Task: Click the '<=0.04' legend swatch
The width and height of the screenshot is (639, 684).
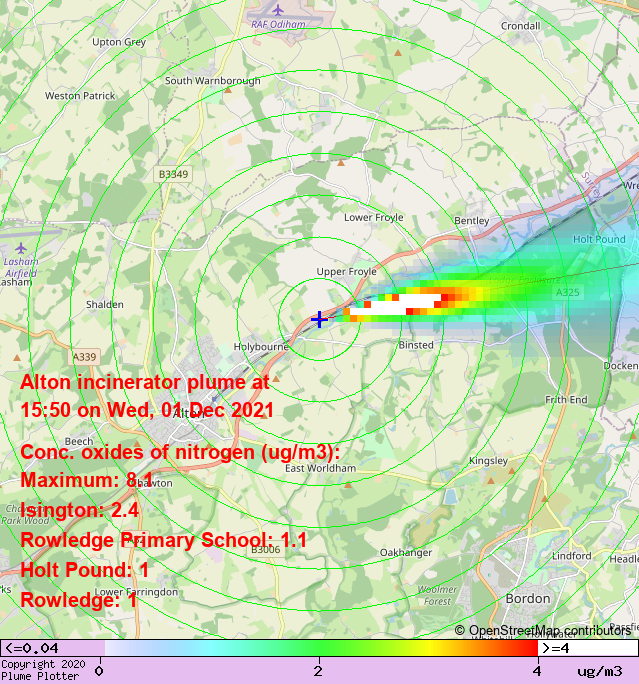Action: tap(52, 648)
